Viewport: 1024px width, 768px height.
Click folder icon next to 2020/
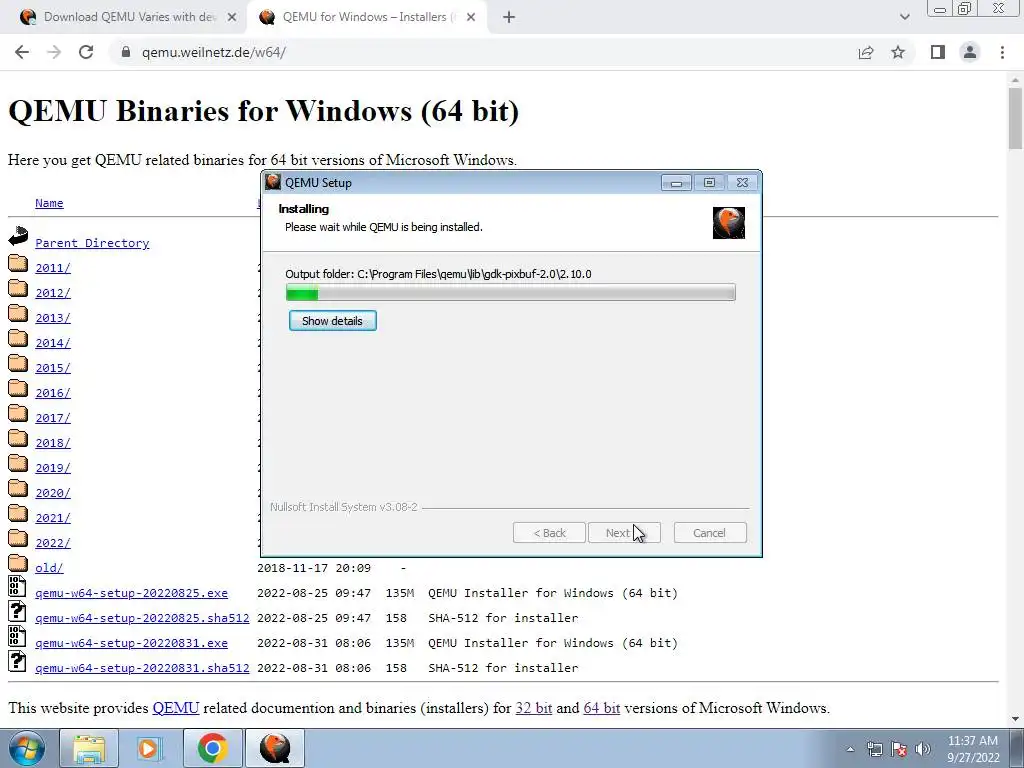coord(18,488)
